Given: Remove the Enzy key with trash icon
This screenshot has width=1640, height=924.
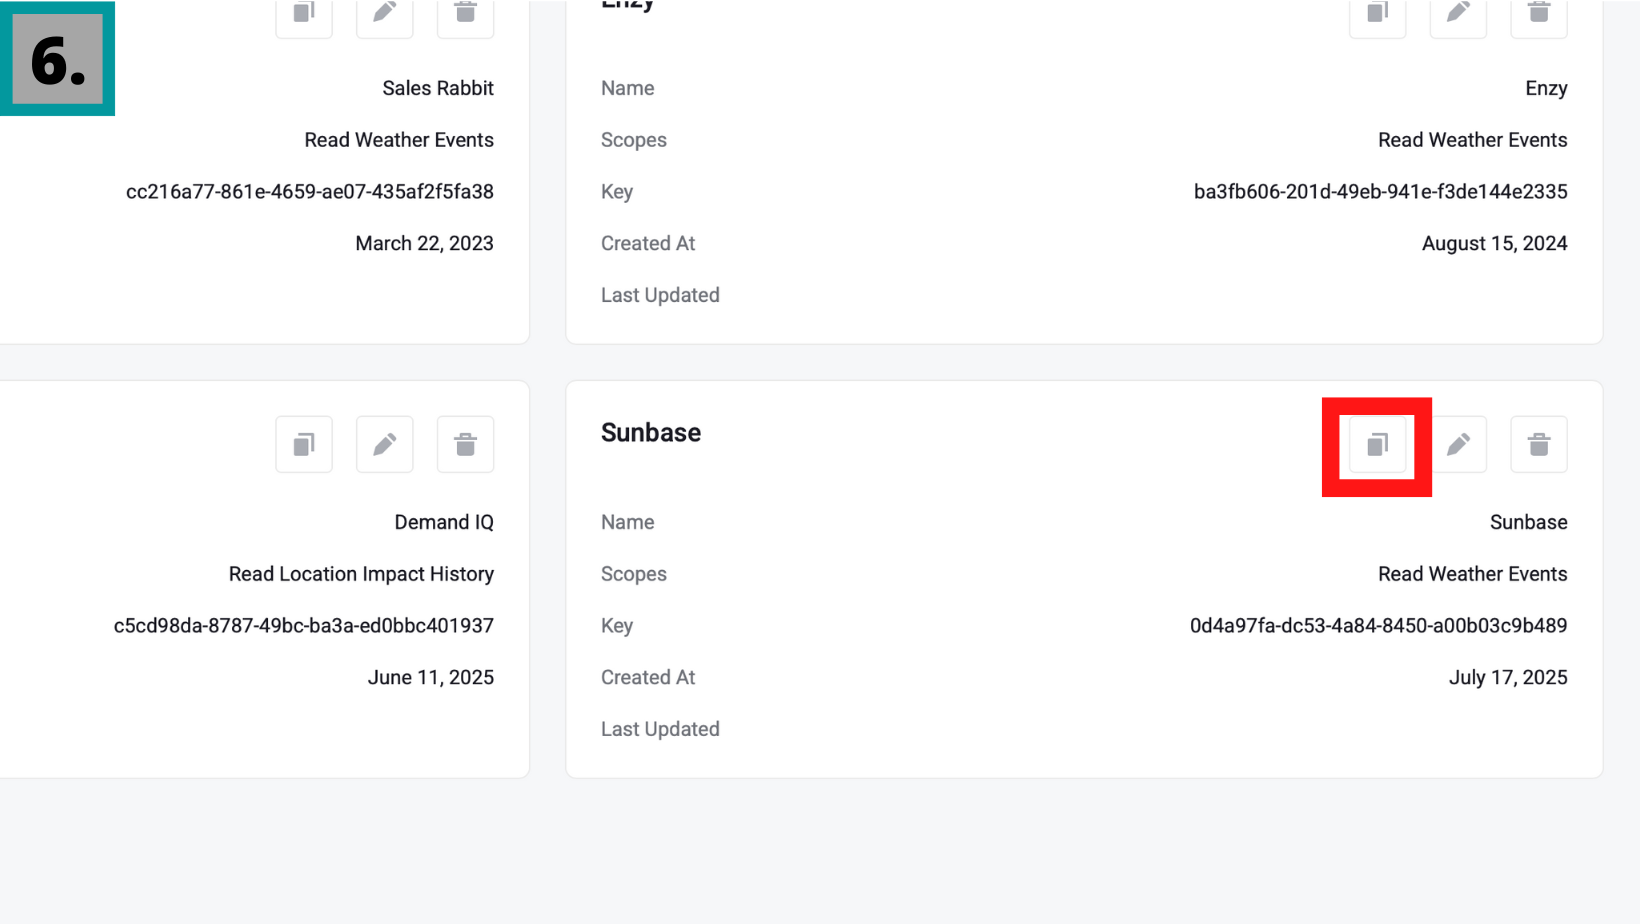Looking at the screenshot, I should [1539, 14].
